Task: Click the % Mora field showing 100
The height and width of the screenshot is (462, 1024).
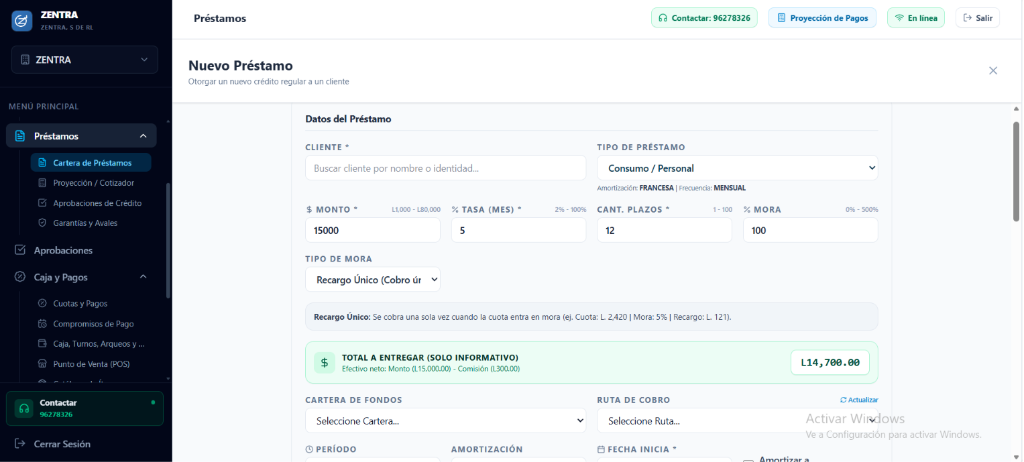Action: pyautogui.click(x=810, y=230)
